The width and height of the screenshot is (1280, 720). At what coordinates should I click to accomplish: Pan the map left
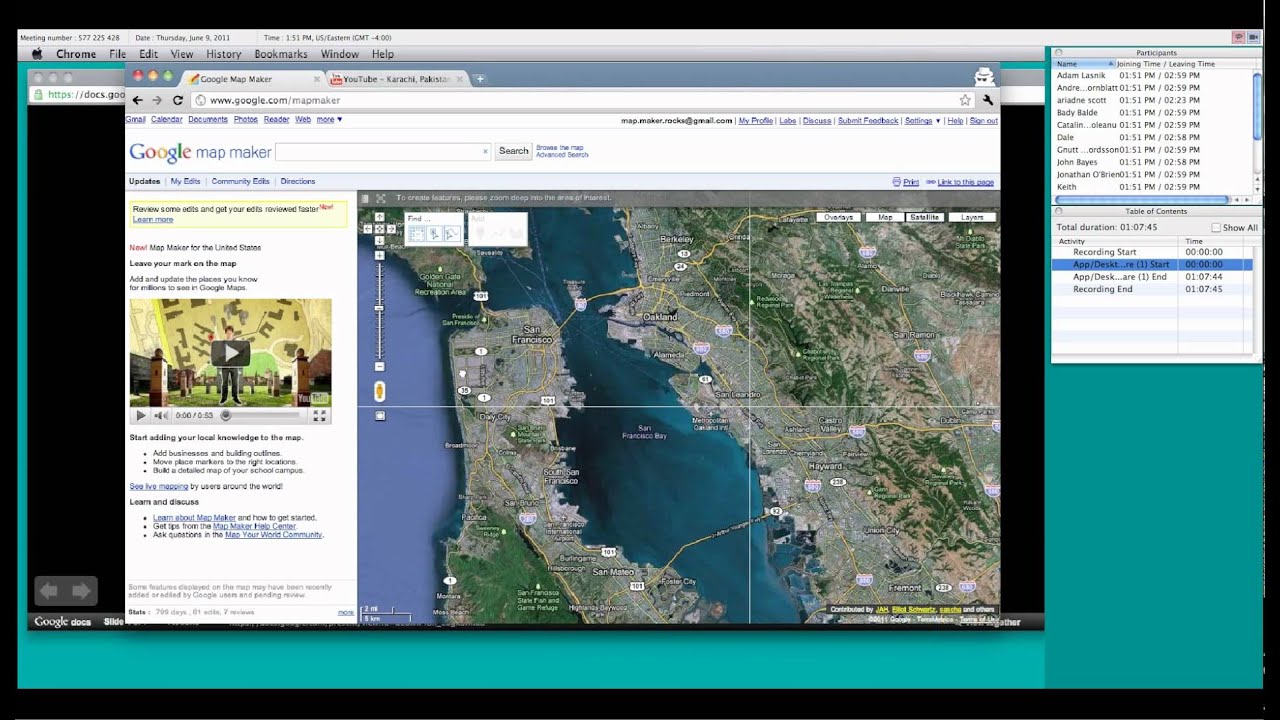pos(368,229)
